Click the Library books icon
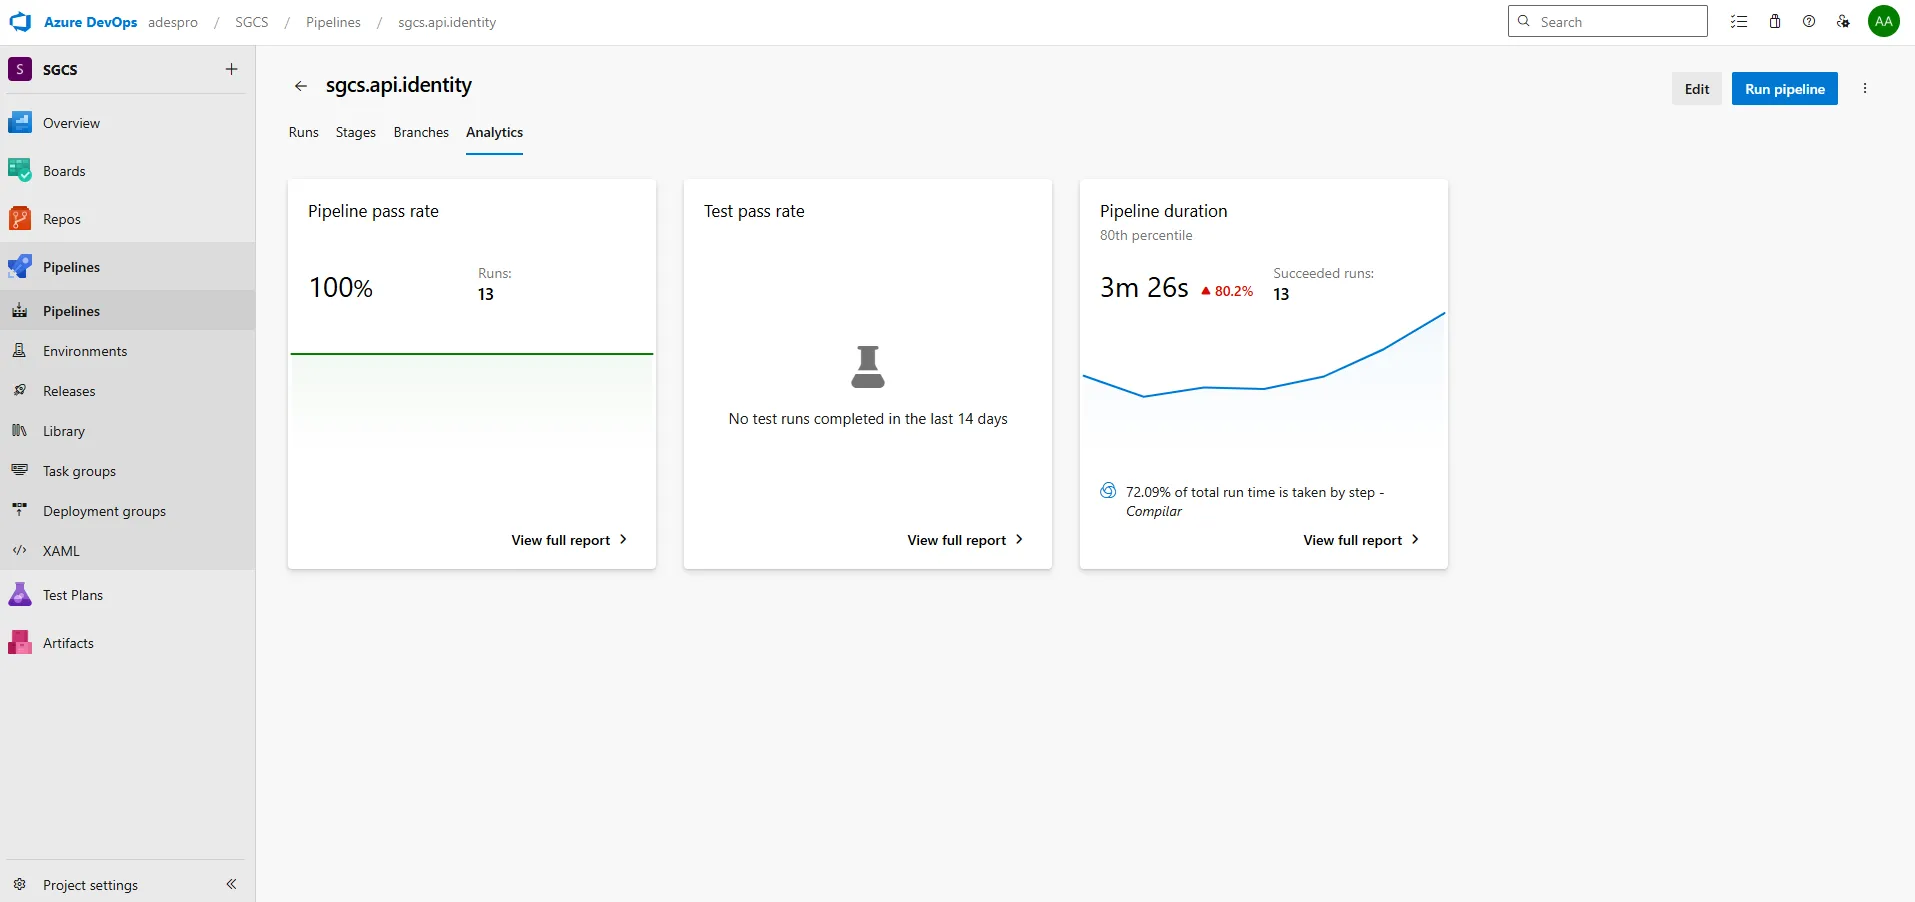Screen dimensions: 1915x902 coord(19,431)
